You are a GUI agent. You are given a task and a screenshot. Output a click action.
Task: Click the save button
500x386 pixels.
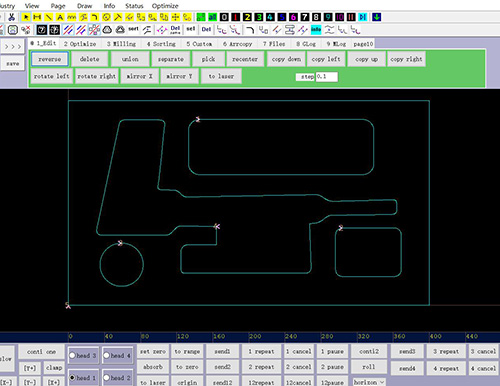13,63
